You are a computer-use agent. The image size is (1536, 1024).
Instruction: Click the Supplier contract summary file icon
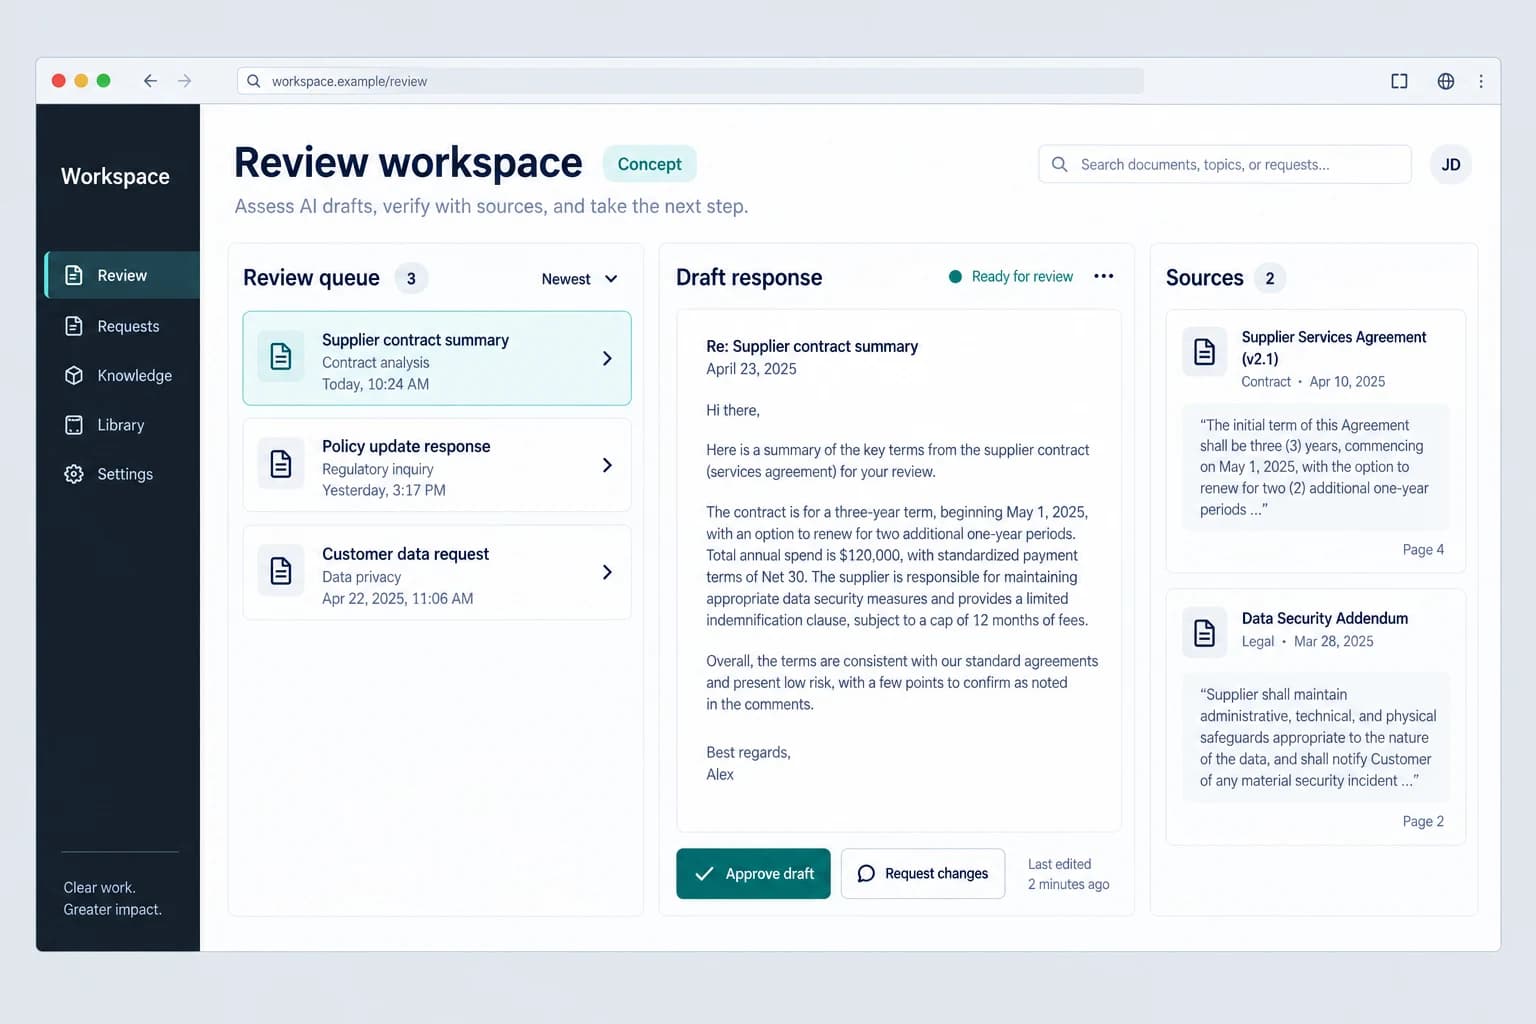281,357
